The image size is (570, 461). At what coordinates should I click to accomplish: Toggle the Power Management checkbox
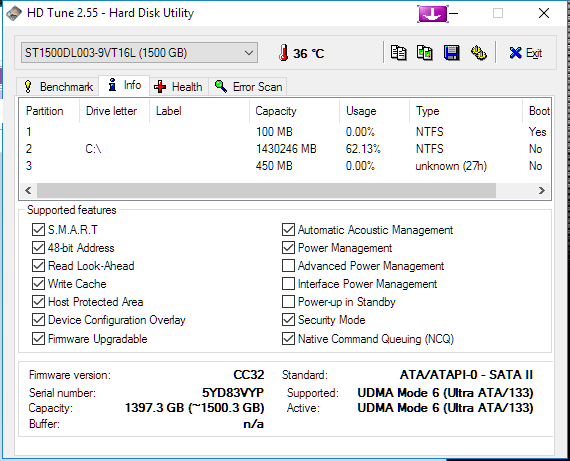[x=288, y=248]
